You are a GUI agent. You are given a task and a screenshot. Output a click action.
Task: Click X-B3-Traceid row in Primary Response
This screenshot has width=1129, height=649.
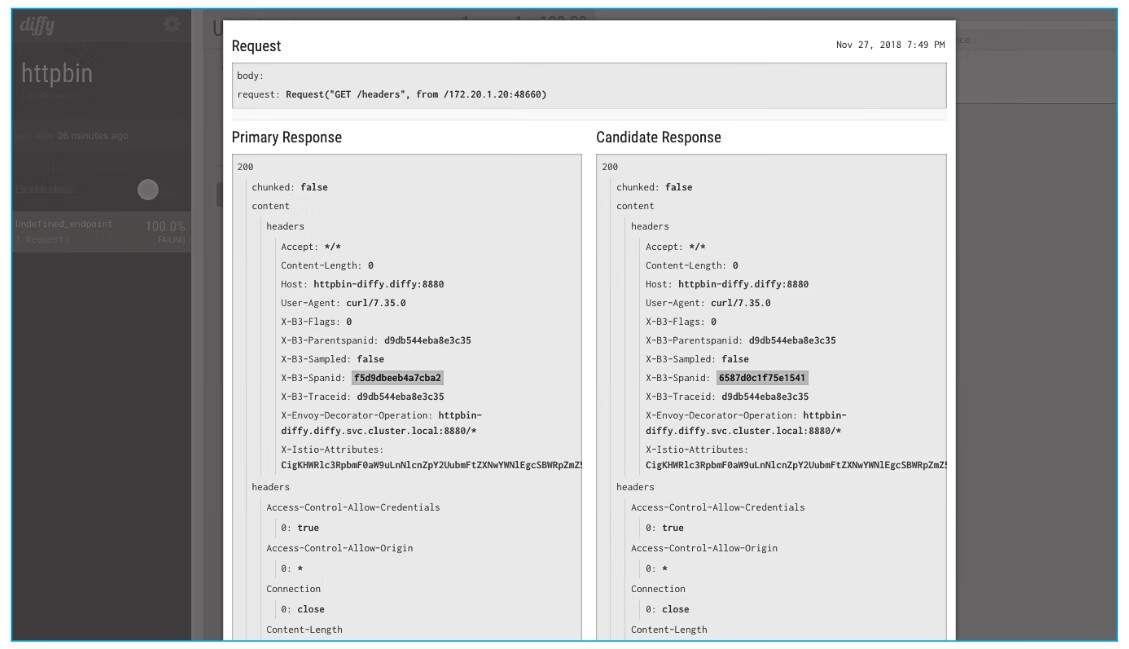[362, 397]
